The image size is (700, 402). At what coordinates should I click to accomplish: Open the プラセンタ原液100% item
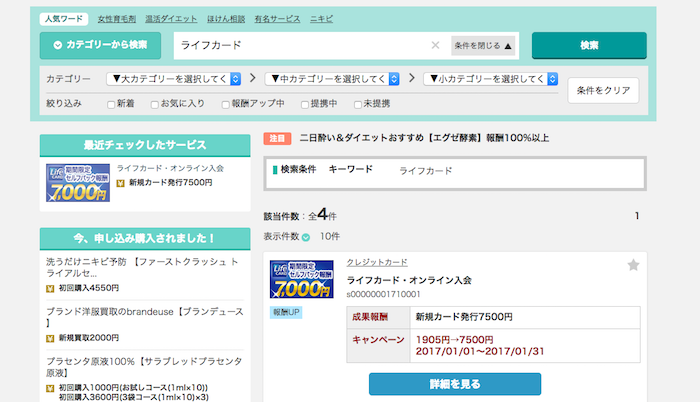click(144, 367)
